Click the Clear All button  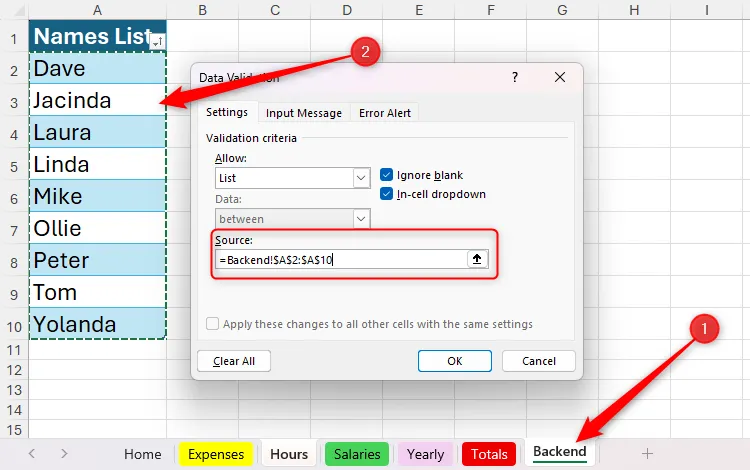(234, 361)
